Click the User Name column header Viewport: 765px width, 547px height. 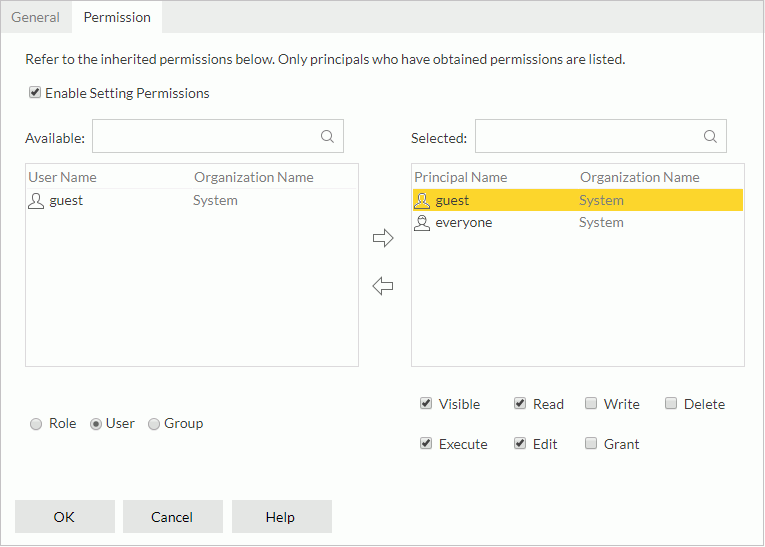(62, 177)
